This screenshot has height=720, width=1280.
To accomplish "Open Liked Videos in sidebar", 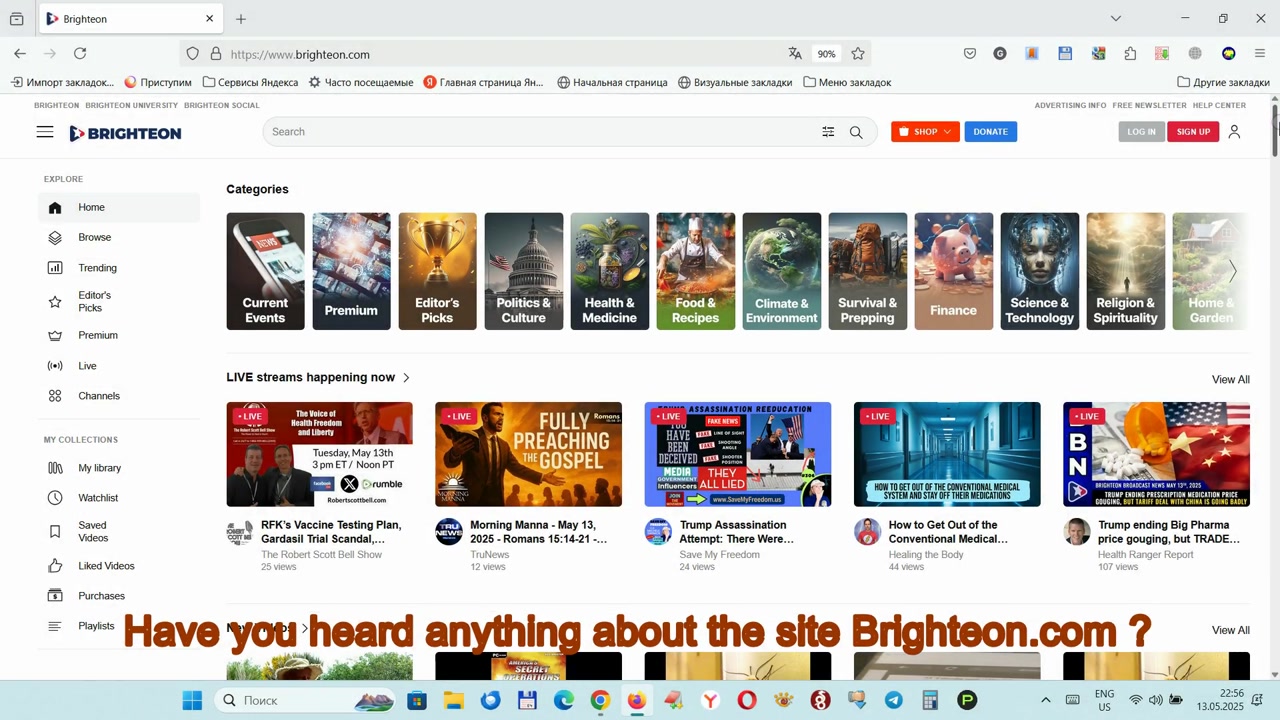I will (106, 566).
